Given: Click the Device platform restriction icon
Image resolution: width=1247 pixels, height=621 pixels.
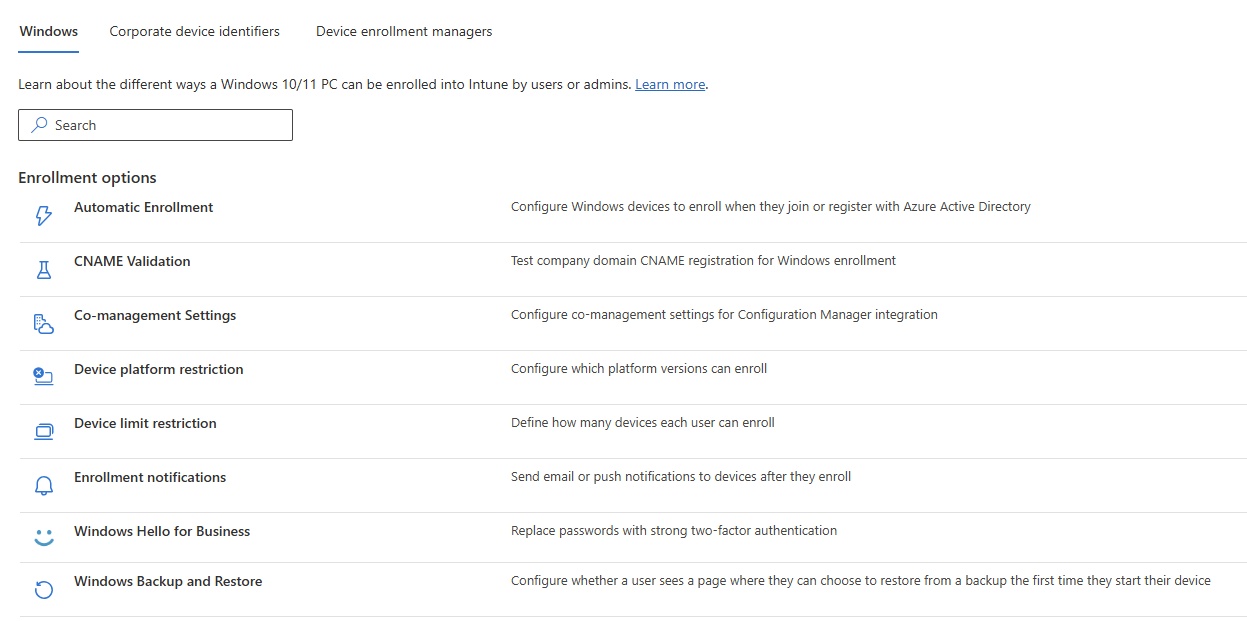Looking at the screenshot, I should click(x=43, y=377).
